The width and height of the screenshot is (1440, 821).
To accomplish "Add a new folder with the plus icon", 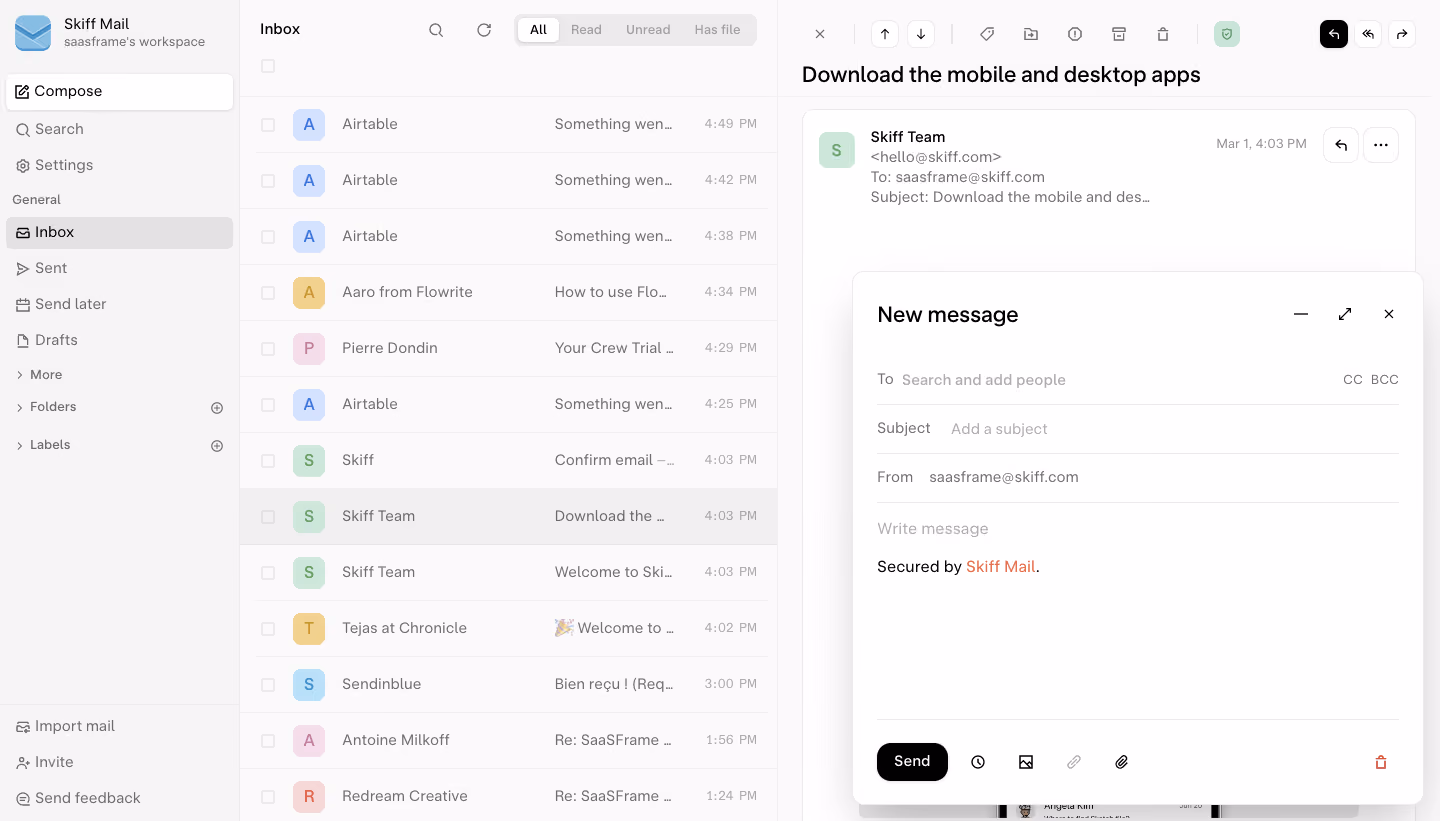I will (217, 408).
